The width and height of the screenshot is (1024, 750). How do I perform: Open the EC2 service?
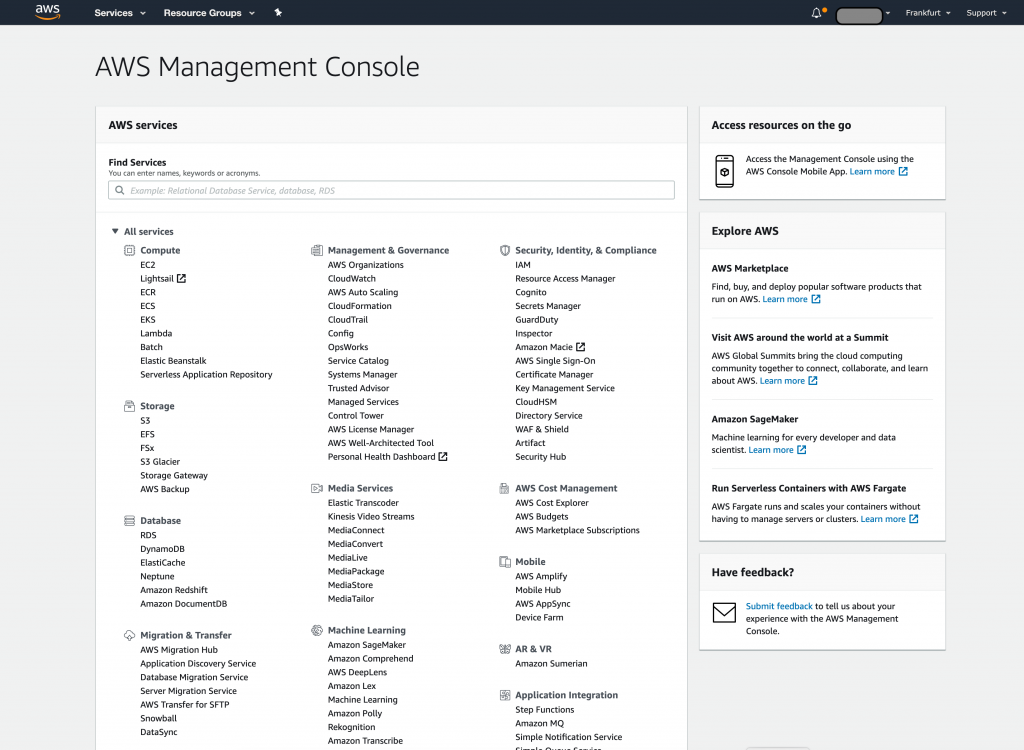148,265
